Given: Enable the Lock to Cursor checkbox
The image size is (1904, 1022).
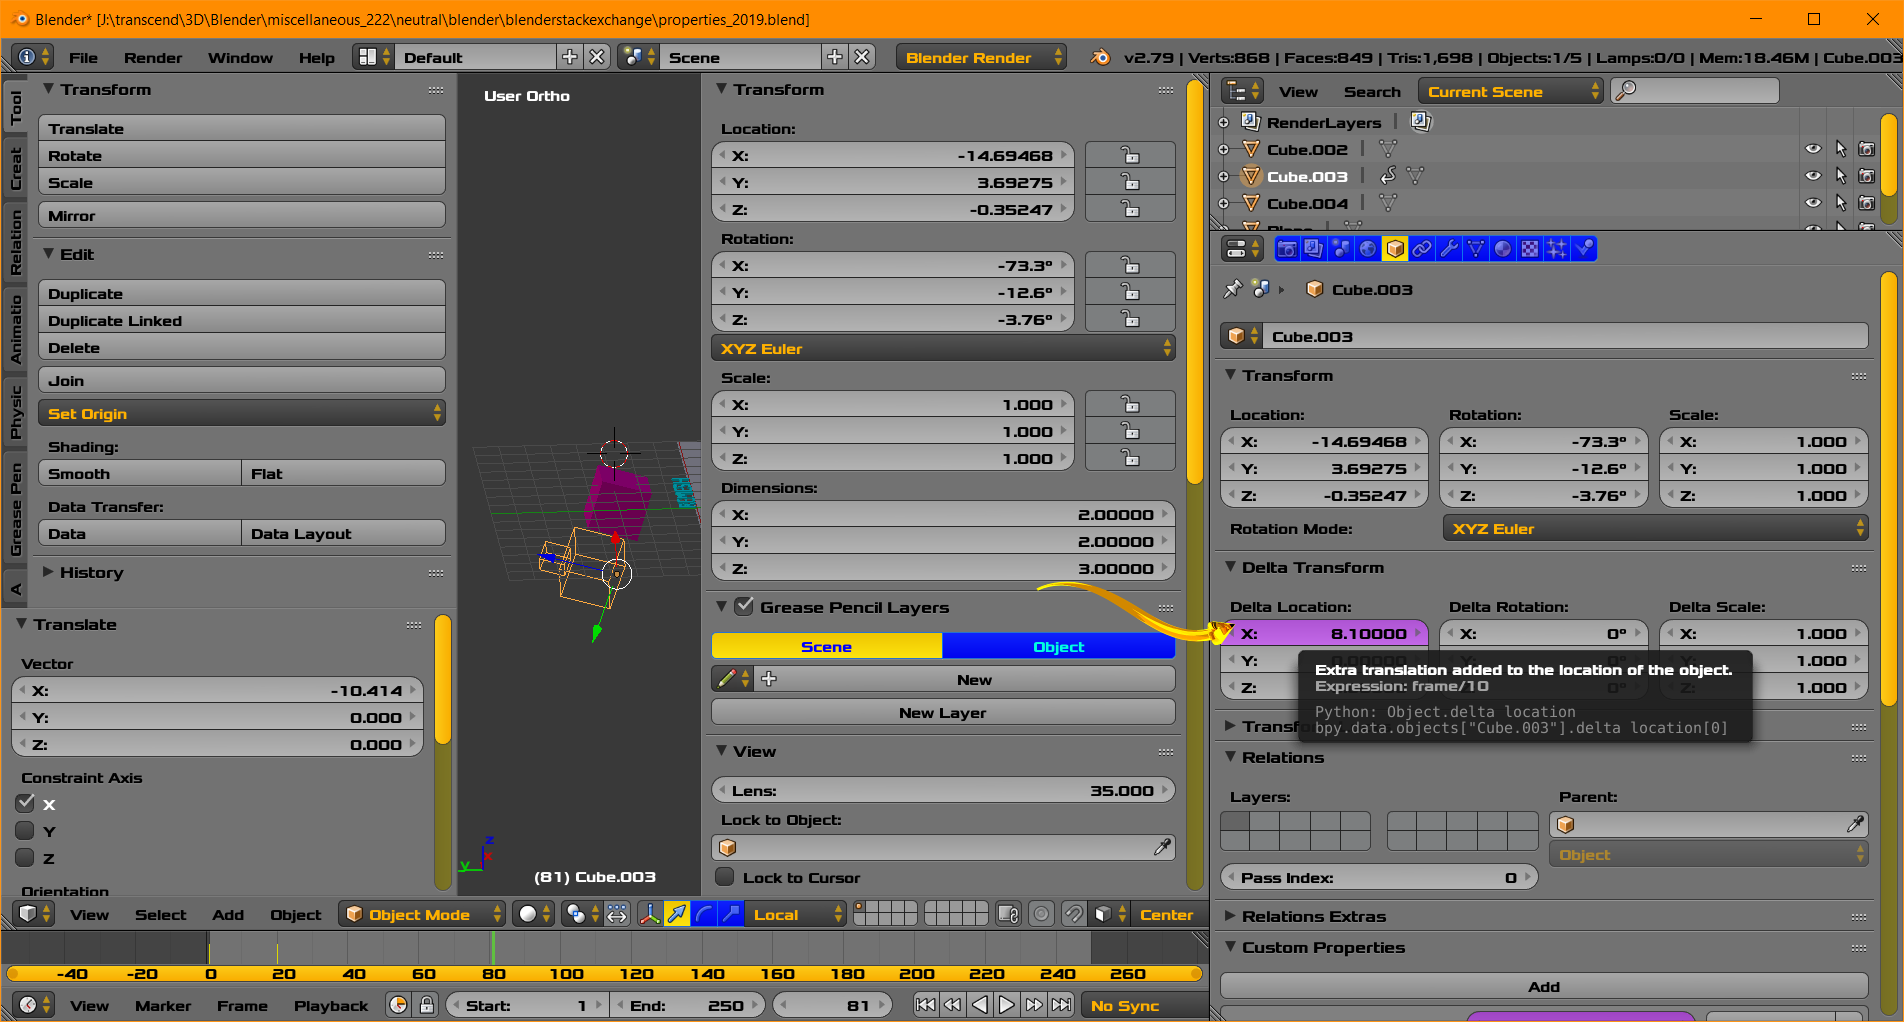Looking at the screenshot, I should [726, 877].
